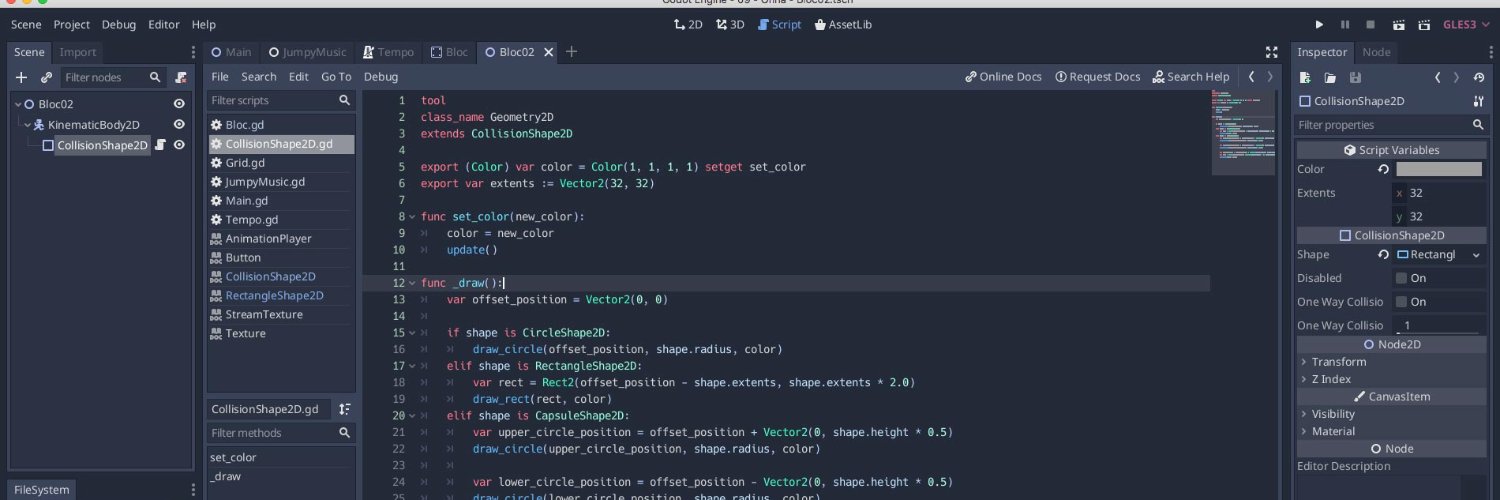
Task: Switch to the Import tab
Action: (78, 52)
